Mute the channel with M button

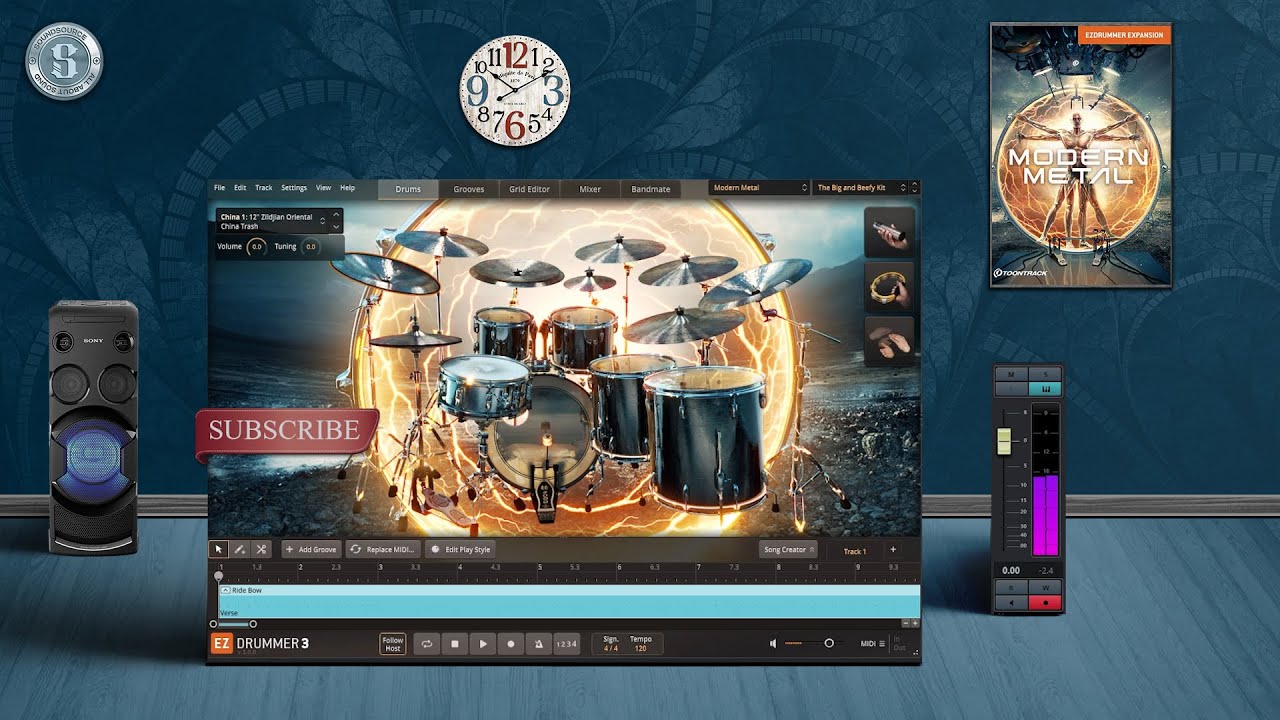[1012, 374]
